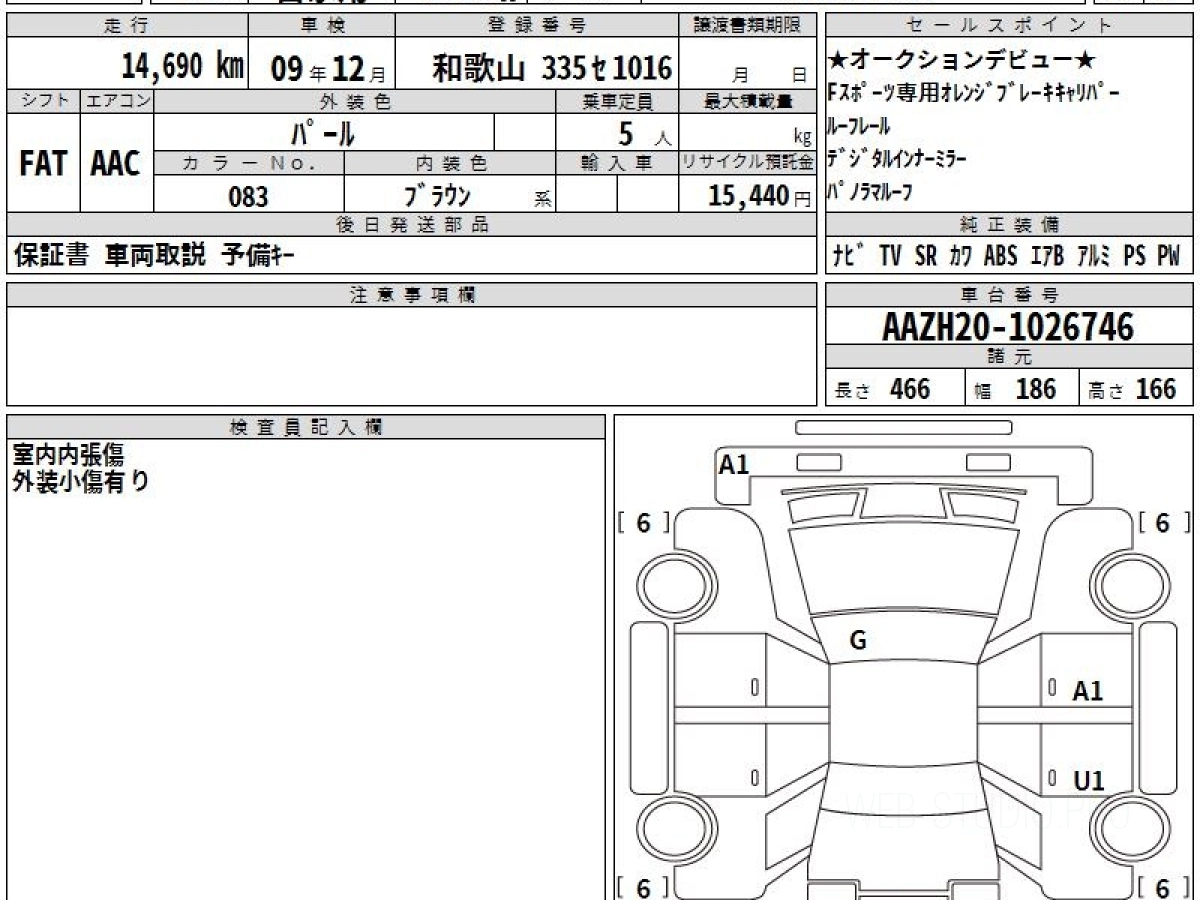The width and height of the screenshot is (1200, 900).
Task: Click the 検査員記入欄 header
Action: pos(306,427)
